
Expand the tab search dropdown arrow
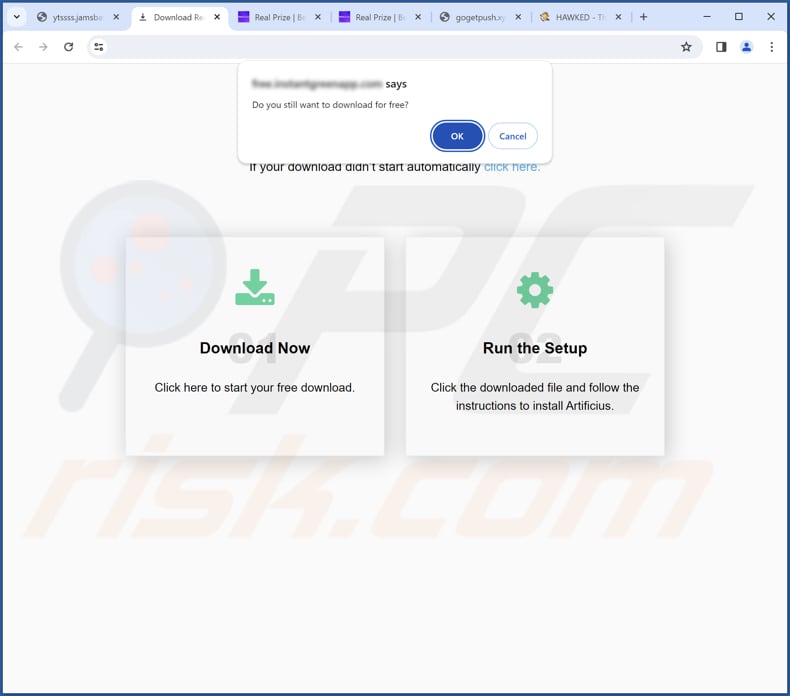pos(17,17)
